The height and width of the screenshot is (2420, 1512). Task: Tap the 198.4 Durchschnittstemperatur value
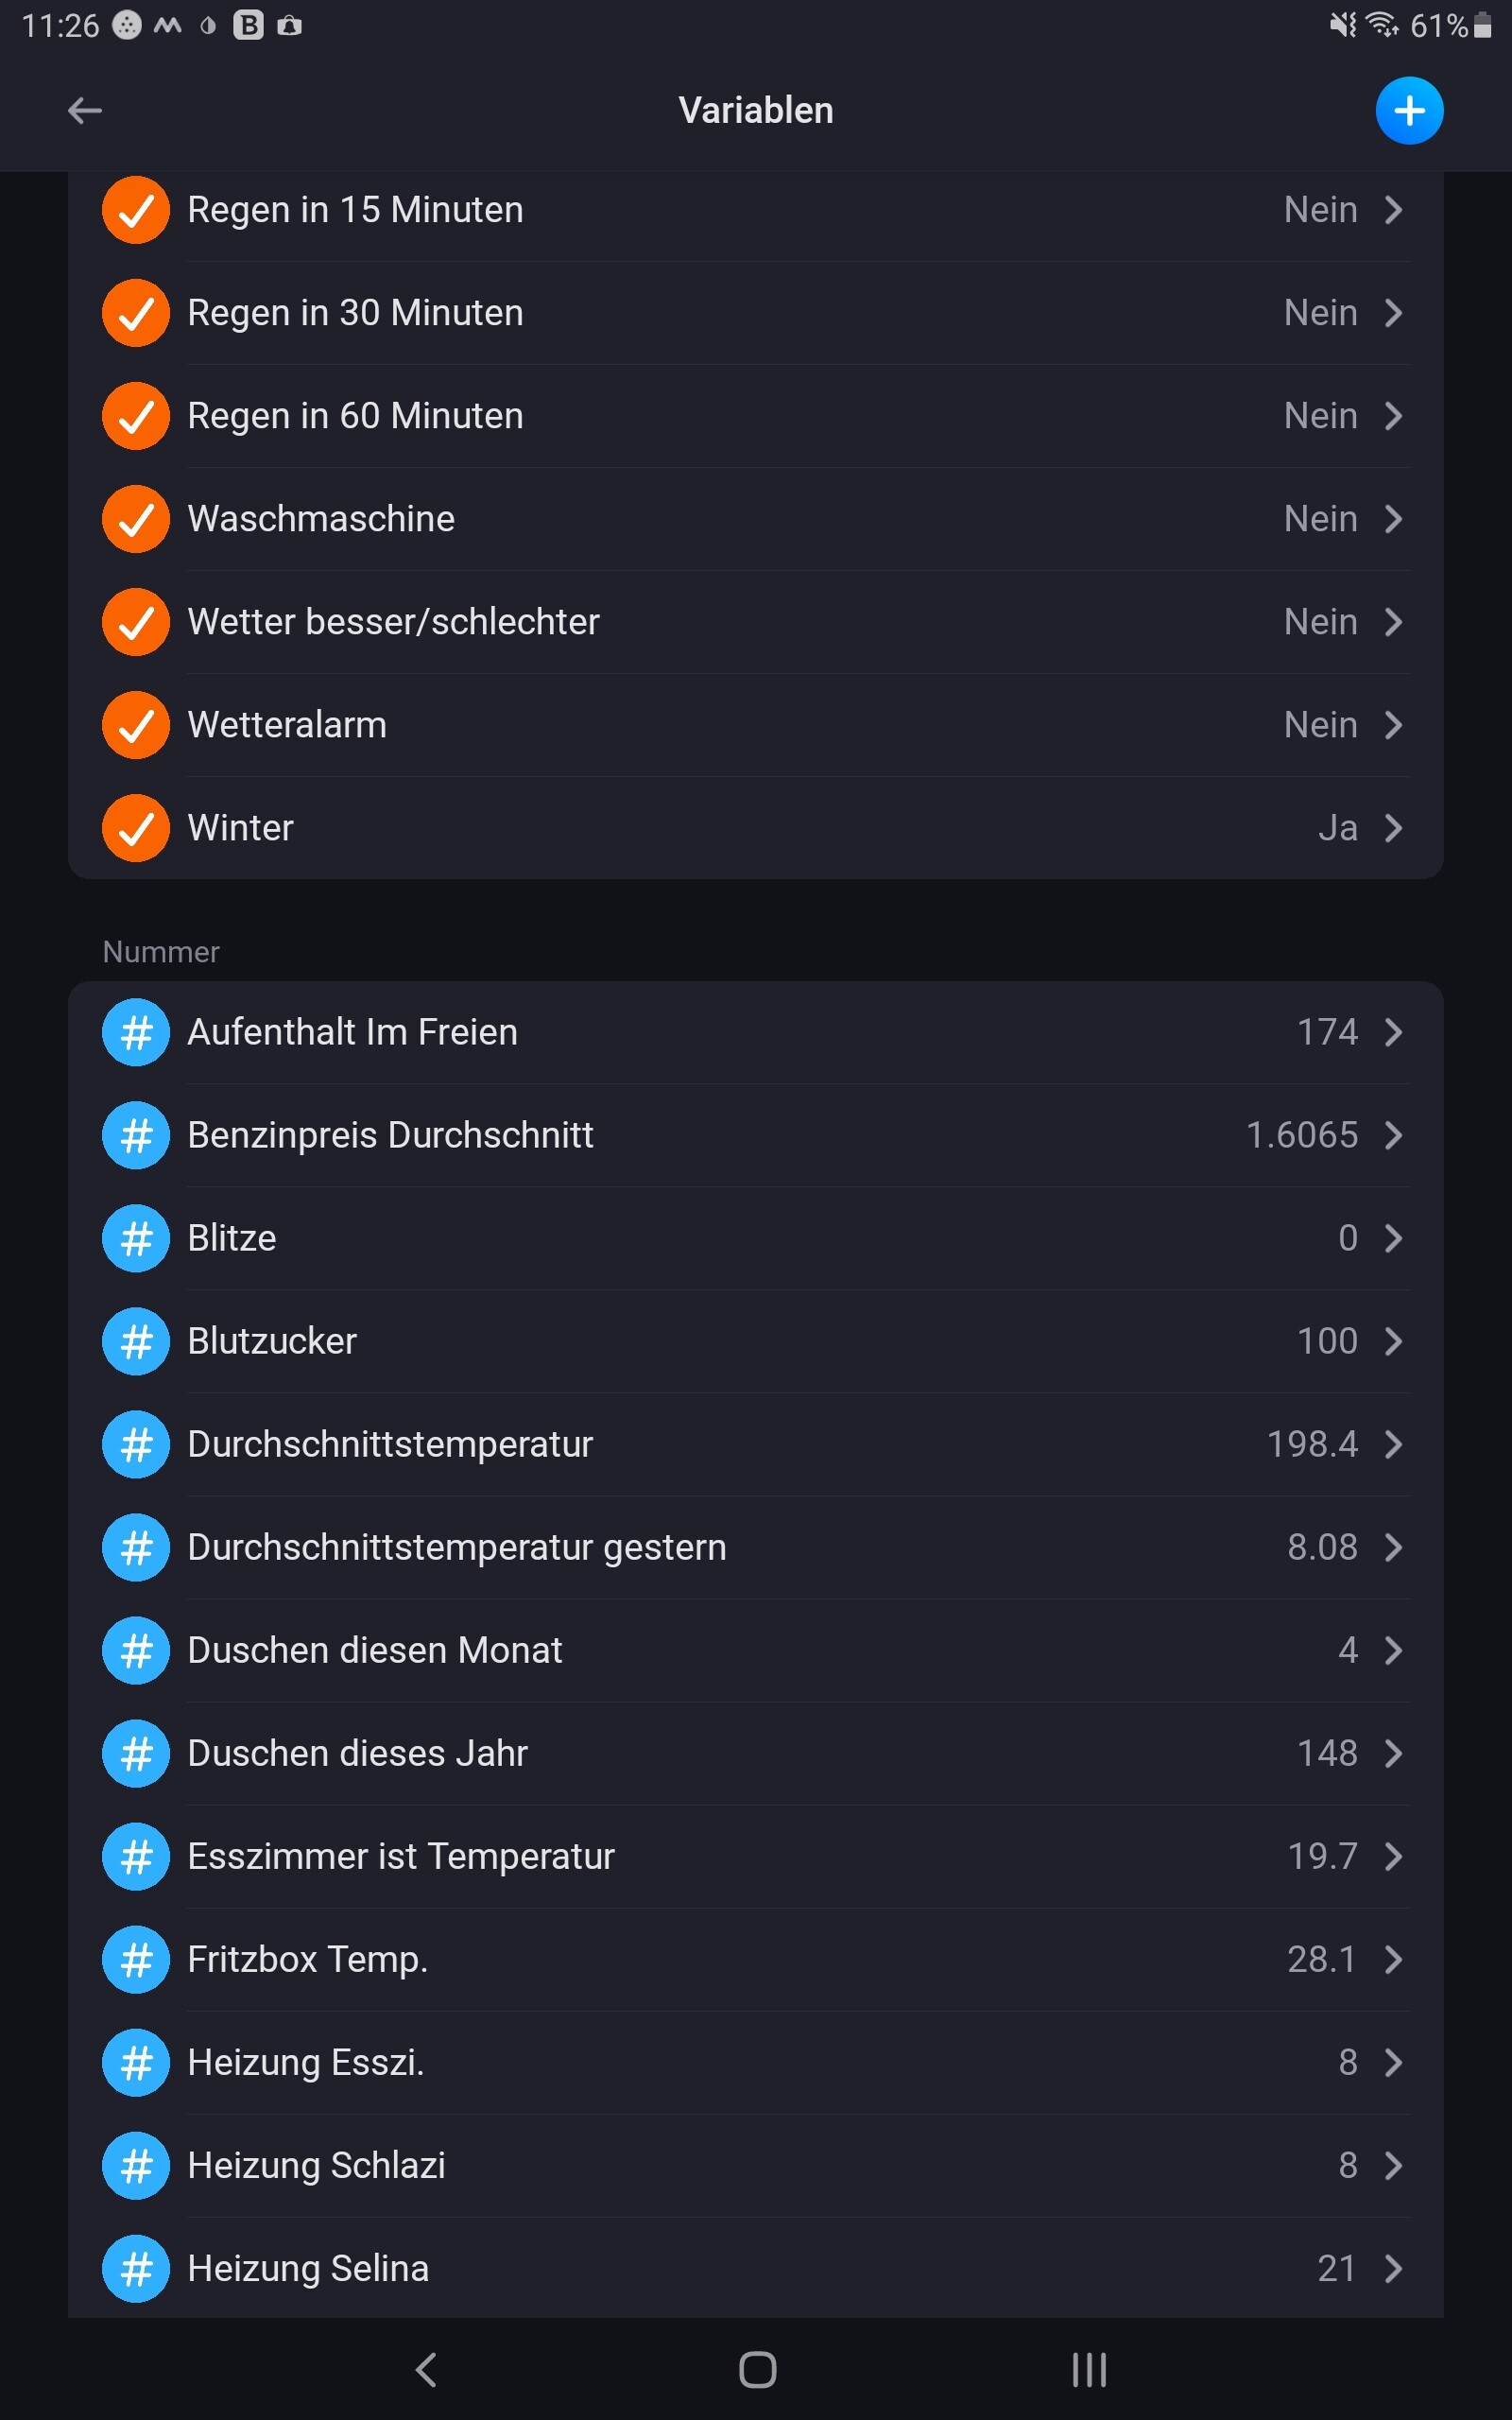point(1311,1444)
